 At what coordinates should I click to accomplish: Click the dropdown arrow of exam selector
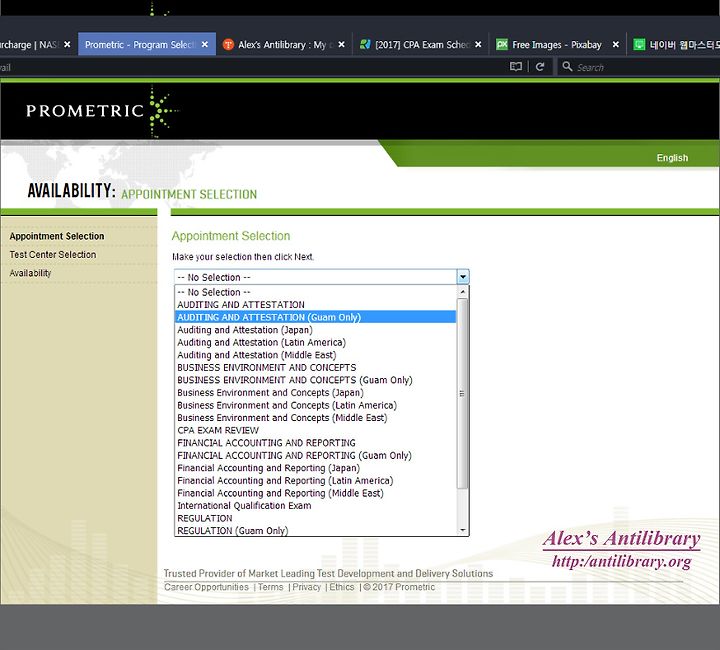pos(463,276)
